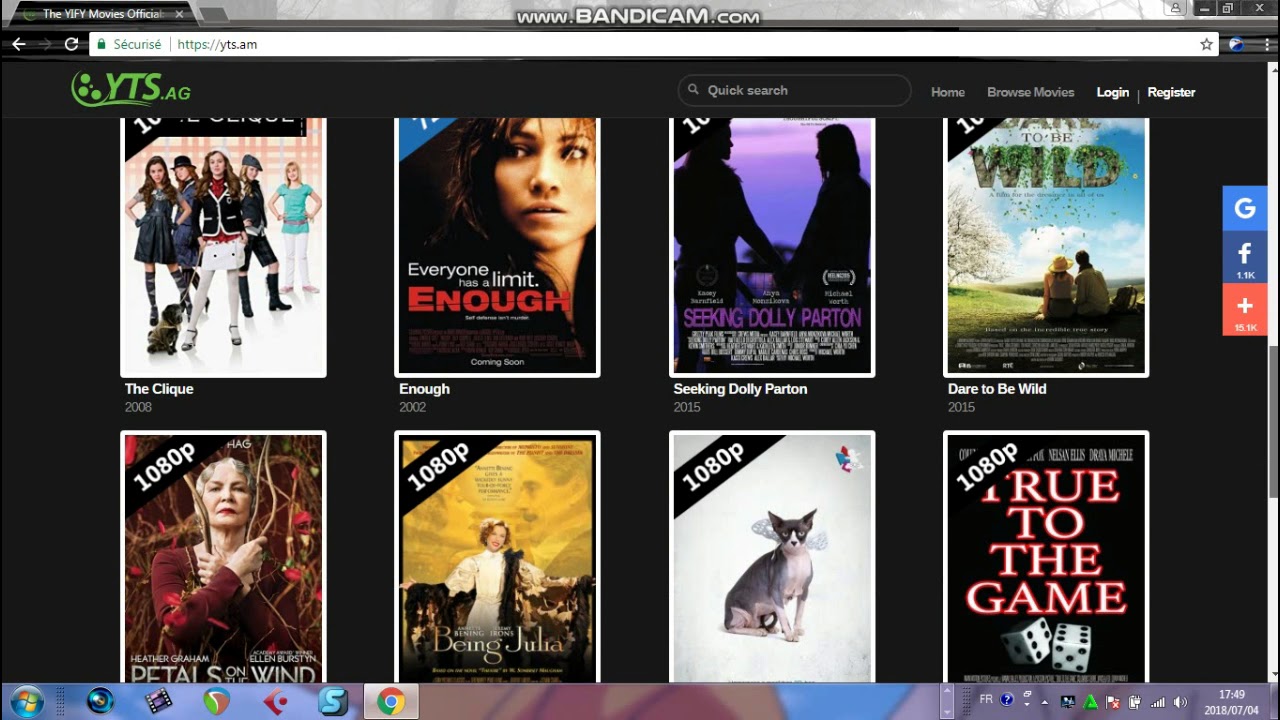
Task: Click The Clique title link
Action: tap(159, 389)
